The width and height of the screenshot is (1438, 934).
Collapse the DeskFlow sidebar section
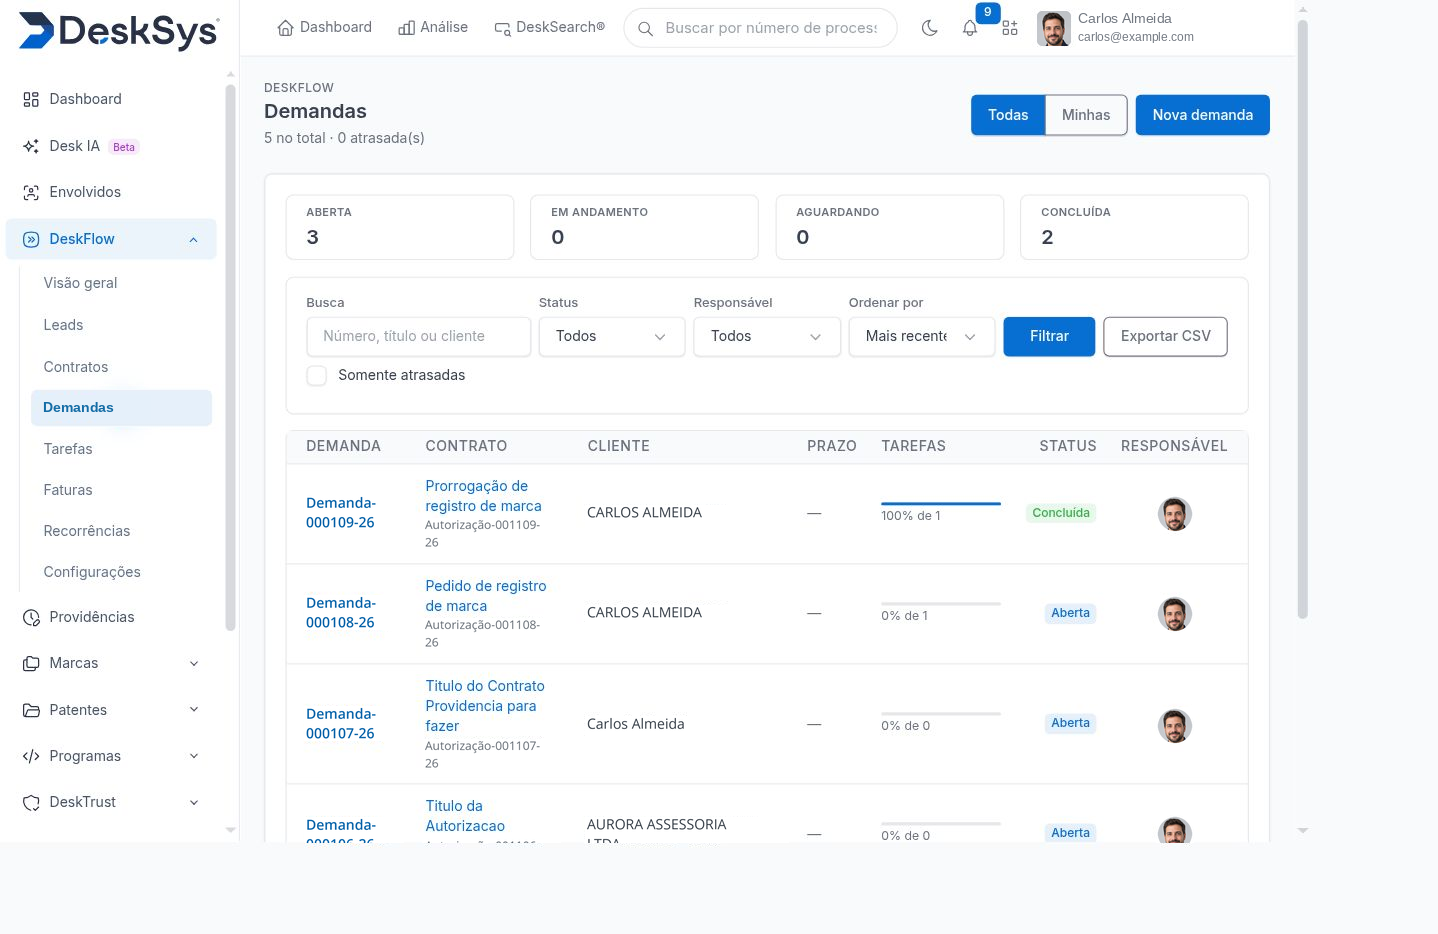(x=194, y=239)
